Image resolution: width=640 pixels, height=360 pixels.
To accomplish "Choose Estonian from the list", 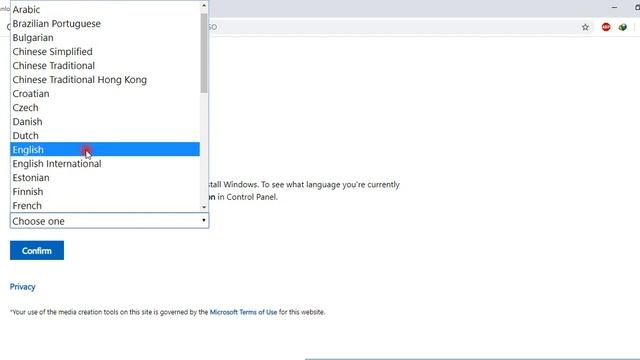I will (105, 178).
